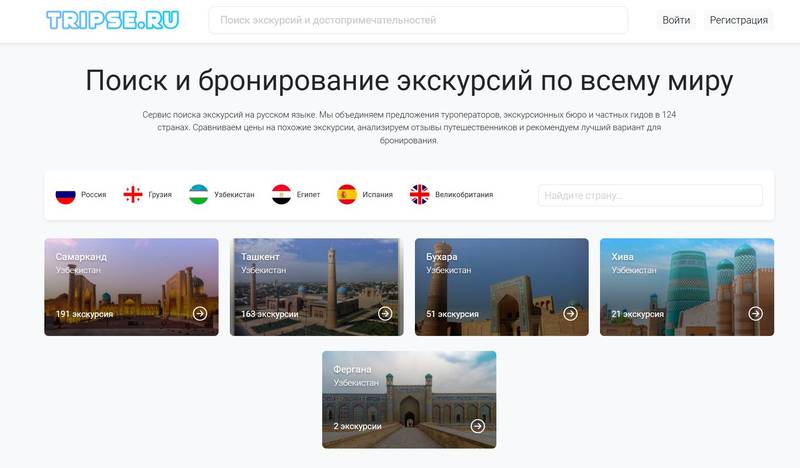Select the Russia flag icon
The height and width of the screenshot is (468, 800).
[x=66, y=195]
